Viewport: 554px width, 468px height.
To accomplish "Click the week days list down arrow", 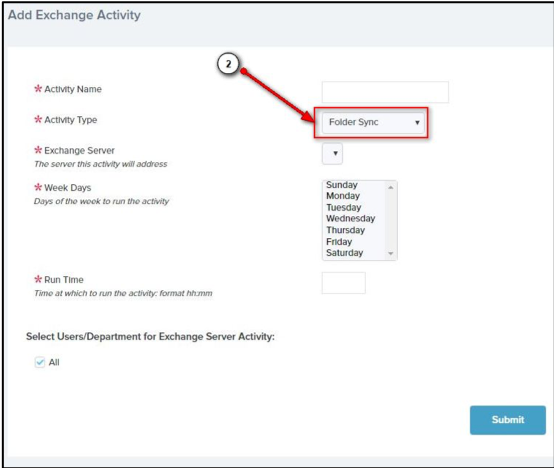I will click(391, 253).
